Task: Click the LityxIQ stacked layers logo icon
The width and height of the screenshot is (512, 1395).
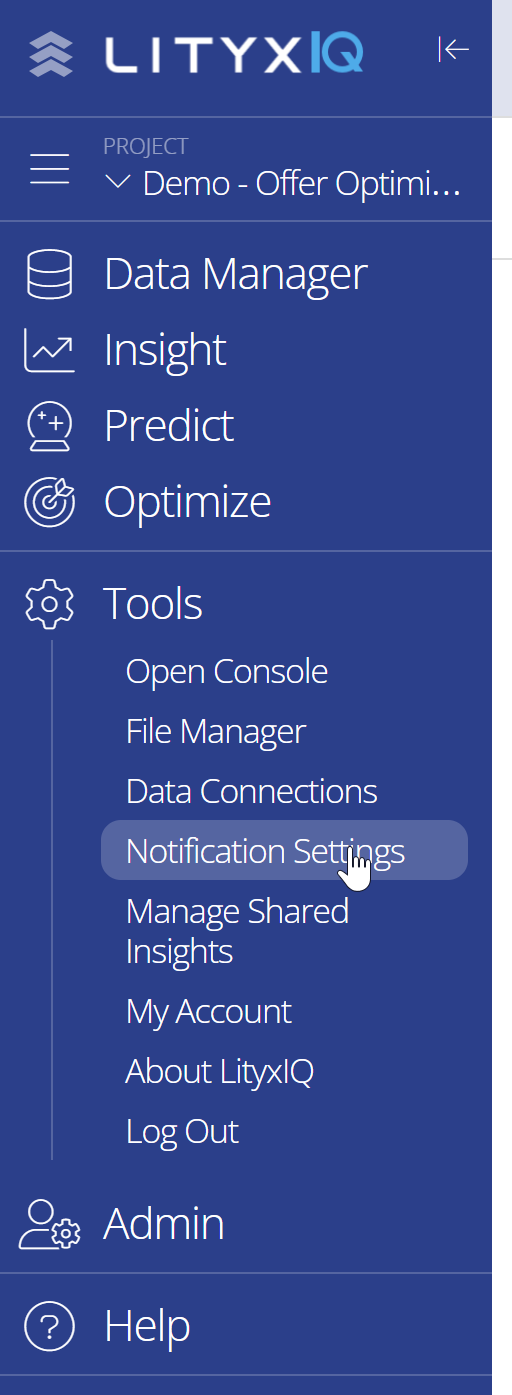Action: (x=50, y=54)
